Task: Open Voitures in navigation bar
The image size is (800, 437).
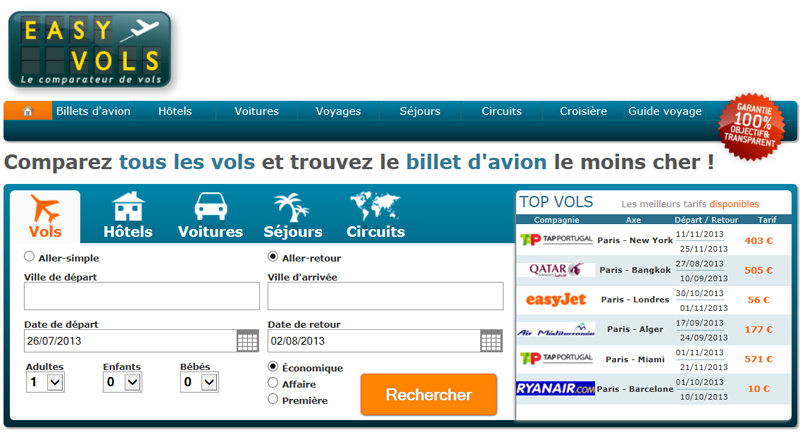Action: pyautogui.click(x=257, y=111)
